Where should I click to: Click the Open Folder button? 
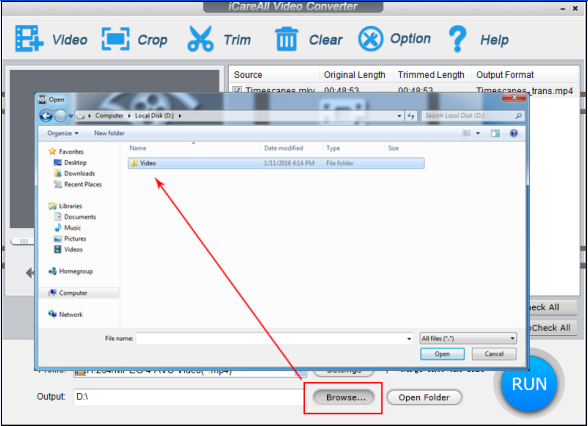tap(424, 398)
